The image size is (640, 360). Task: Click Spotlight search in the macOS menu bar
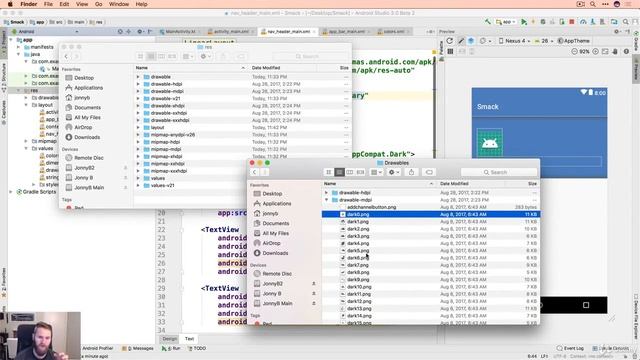pyautogui.click(x=593, y=4)
